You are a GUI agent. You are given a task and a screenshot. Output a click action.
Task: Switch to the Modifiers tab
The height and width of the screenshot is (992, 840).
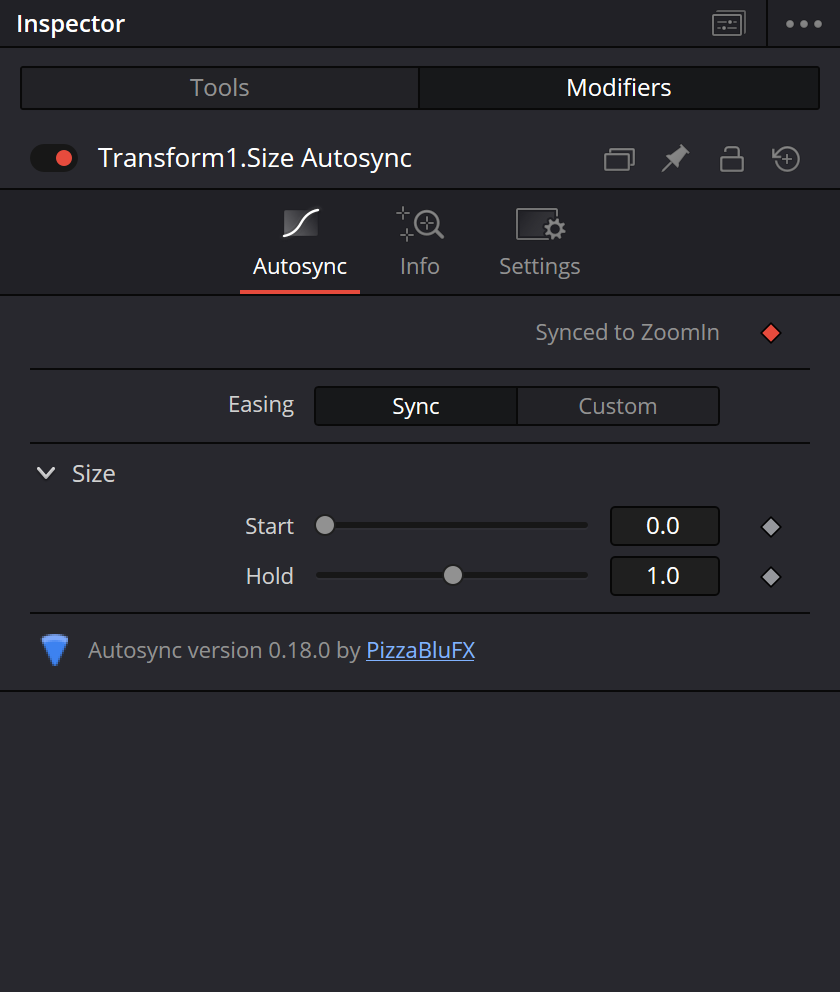click(x=619, y=88)
